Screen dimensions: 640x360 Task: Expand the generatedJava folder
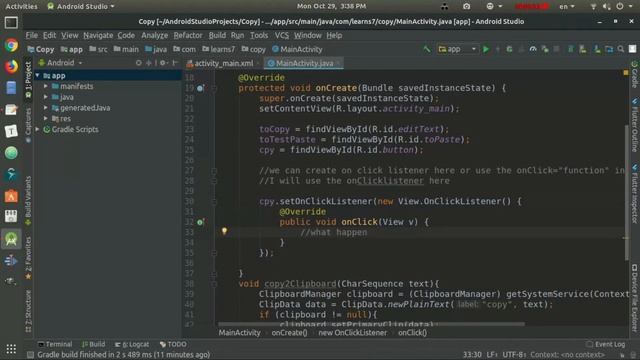(46, 108)
